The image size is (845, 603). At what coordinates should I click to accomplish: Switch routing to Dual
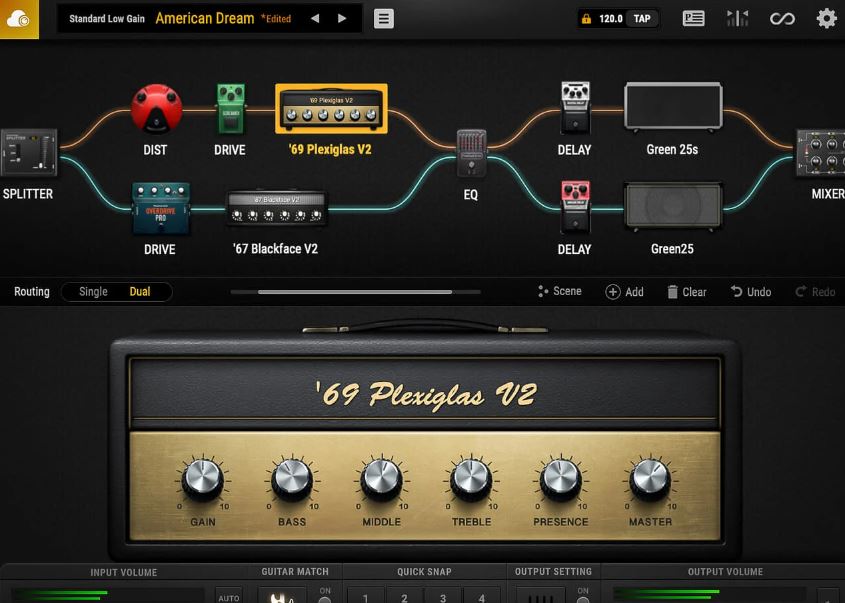[x=140, y=292]
